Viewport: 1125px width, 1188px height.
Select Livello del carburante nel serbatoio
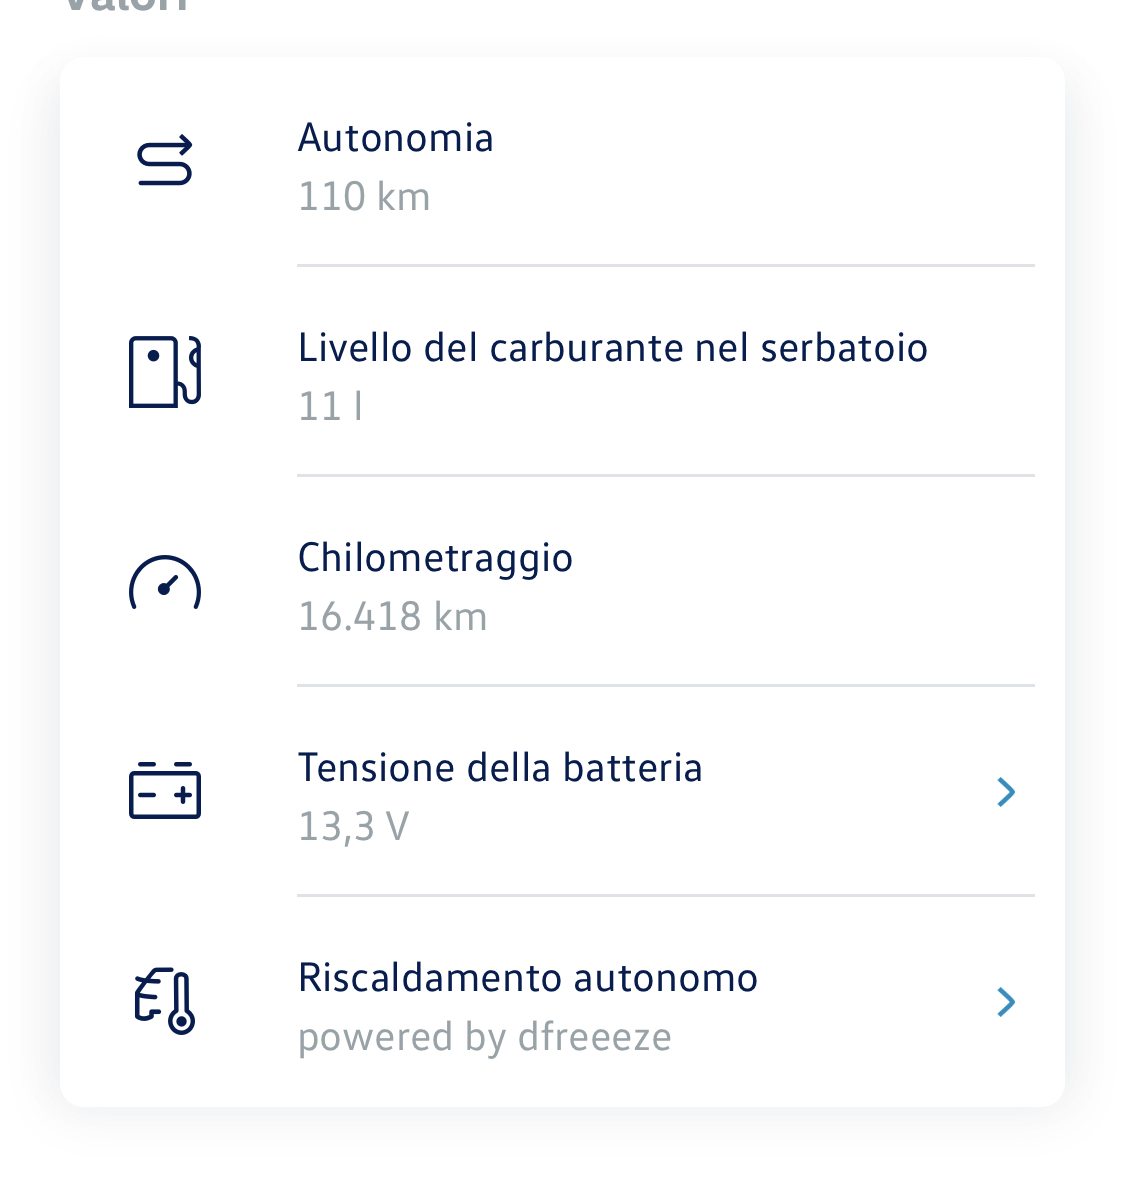[x=612, y=348]
